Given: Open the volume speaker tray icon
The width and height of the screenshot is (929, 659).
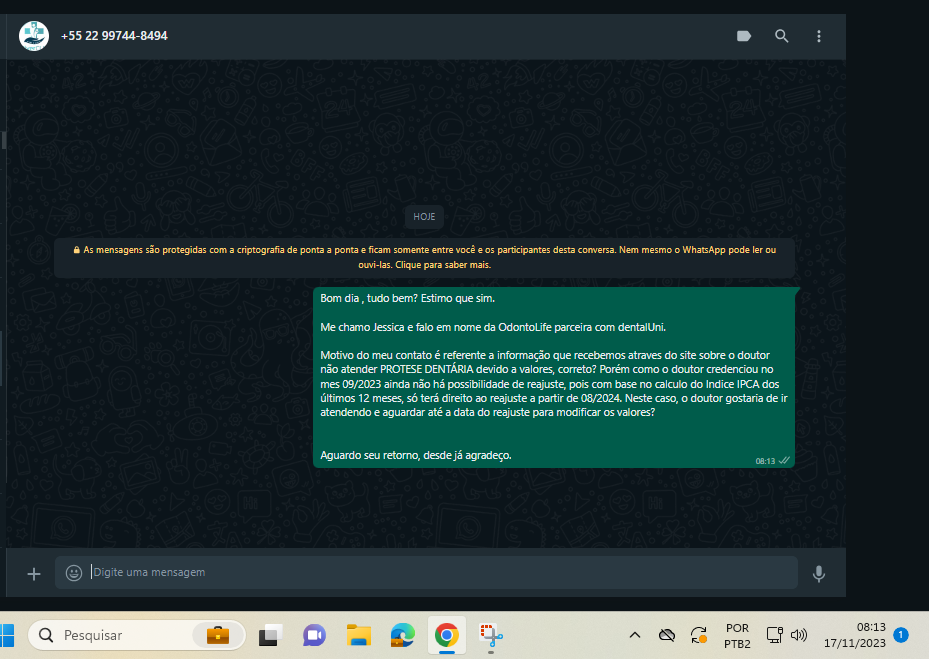Looking at the screenshot, I should pos(799,635).
